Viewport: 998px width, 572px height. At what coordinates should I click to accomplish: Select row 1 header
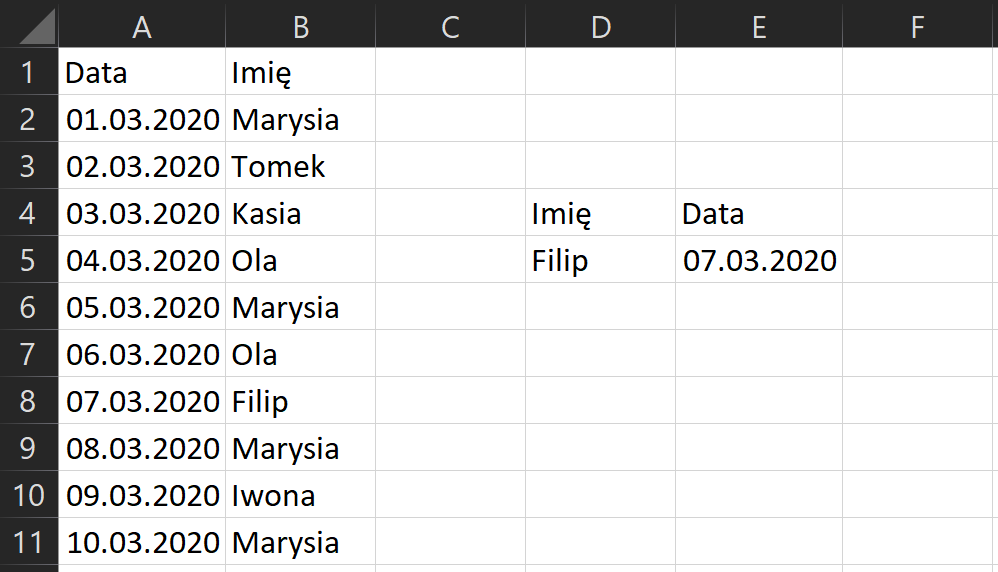[x=28, y=72]
